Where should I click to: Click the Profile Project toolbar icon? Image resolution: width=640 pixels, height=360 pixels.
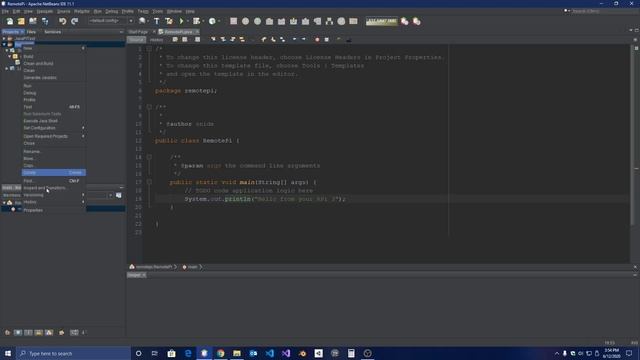[x=212, y=21]
